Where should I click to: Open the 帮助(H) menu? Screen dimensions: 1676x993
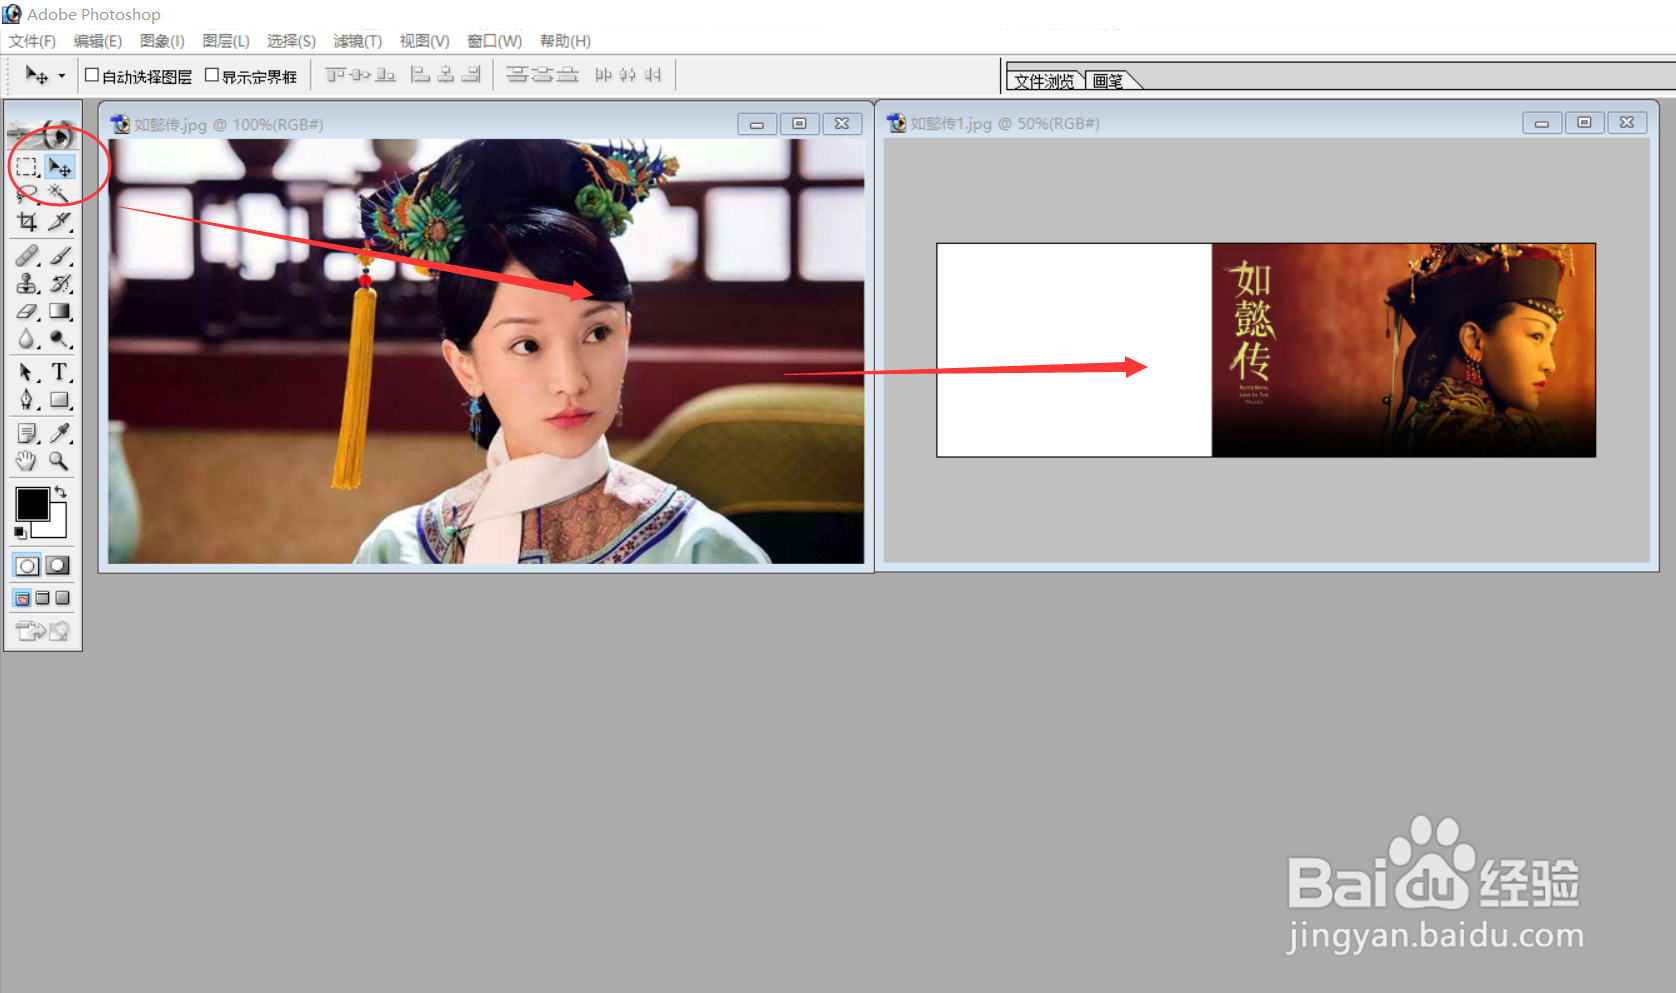point(565,41)
